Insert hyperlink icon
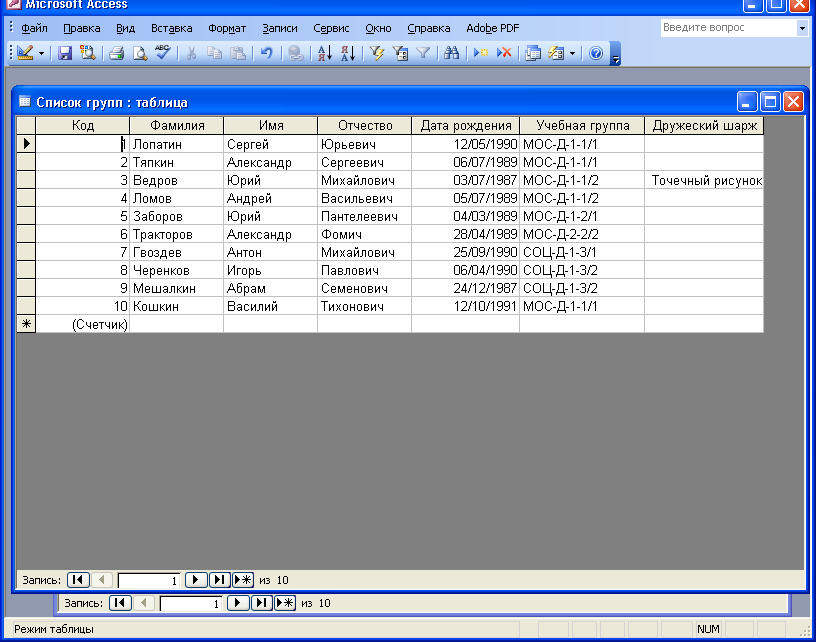This screenshot has width=816, height=642. [296, 53]
